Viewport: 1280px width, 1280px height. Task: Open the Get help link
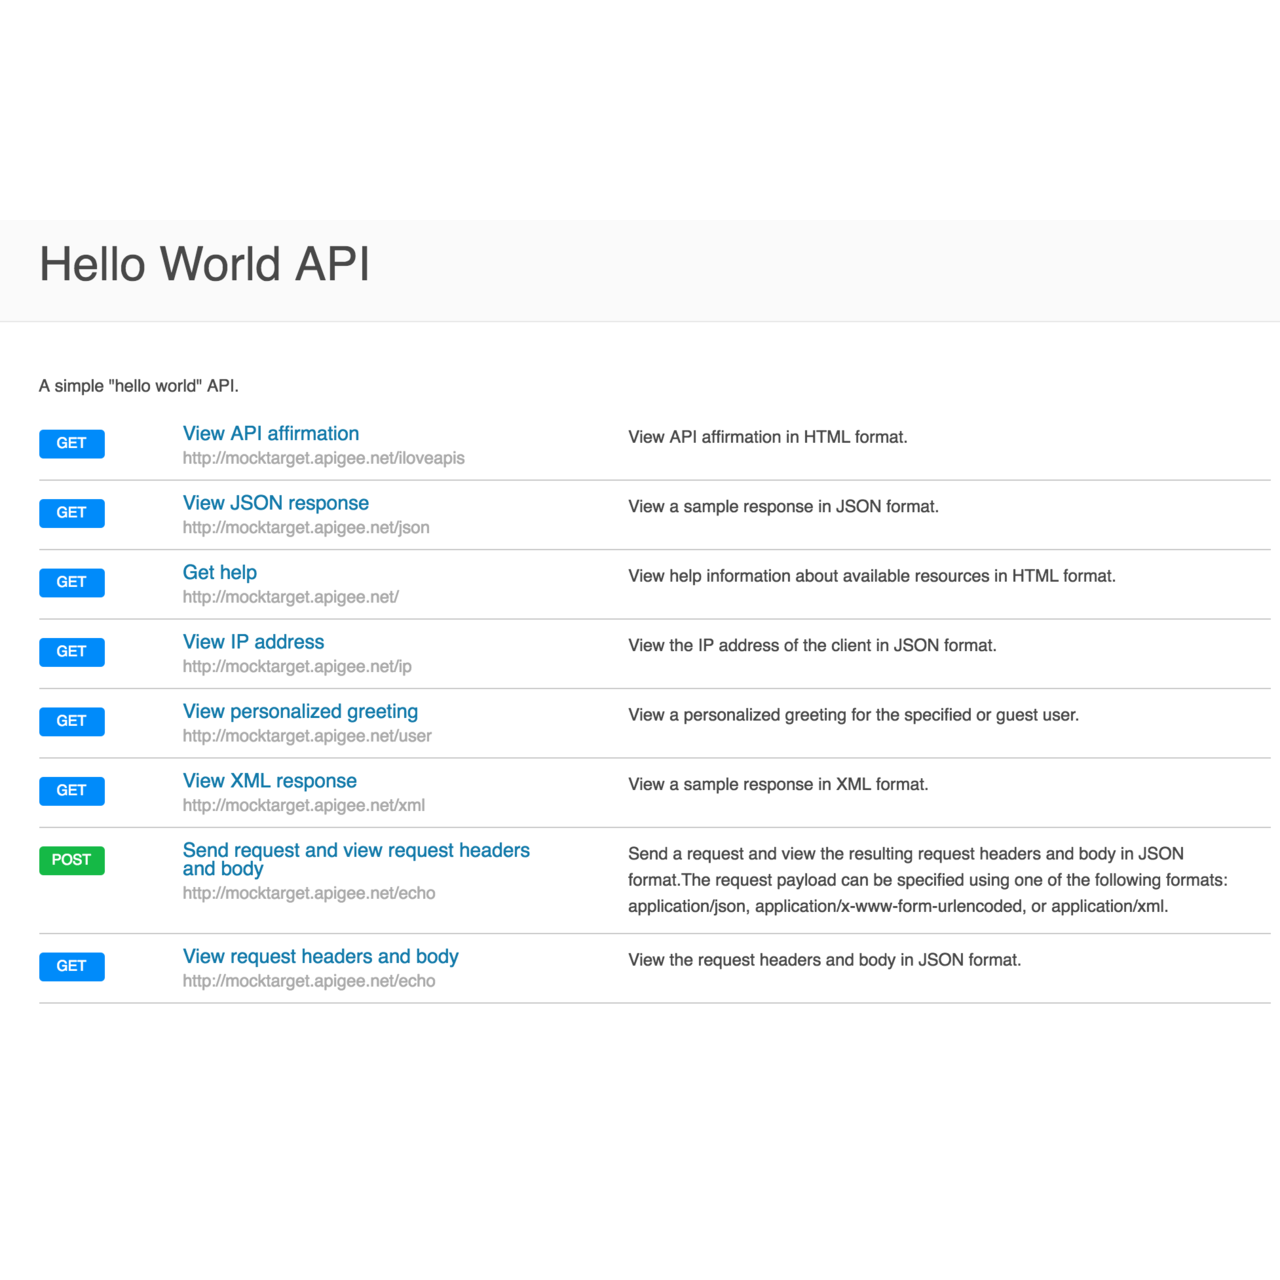coord(219,573)
